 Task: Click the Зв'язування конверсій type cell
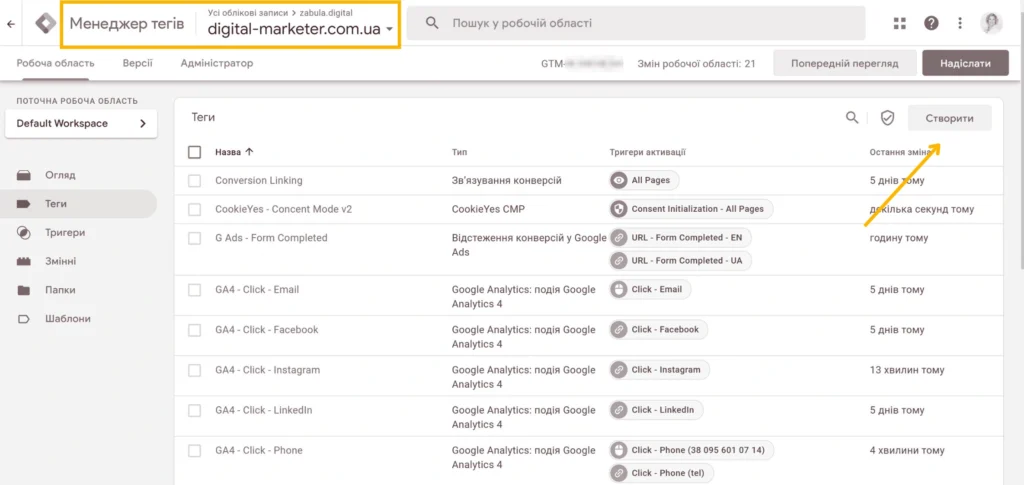506,181
